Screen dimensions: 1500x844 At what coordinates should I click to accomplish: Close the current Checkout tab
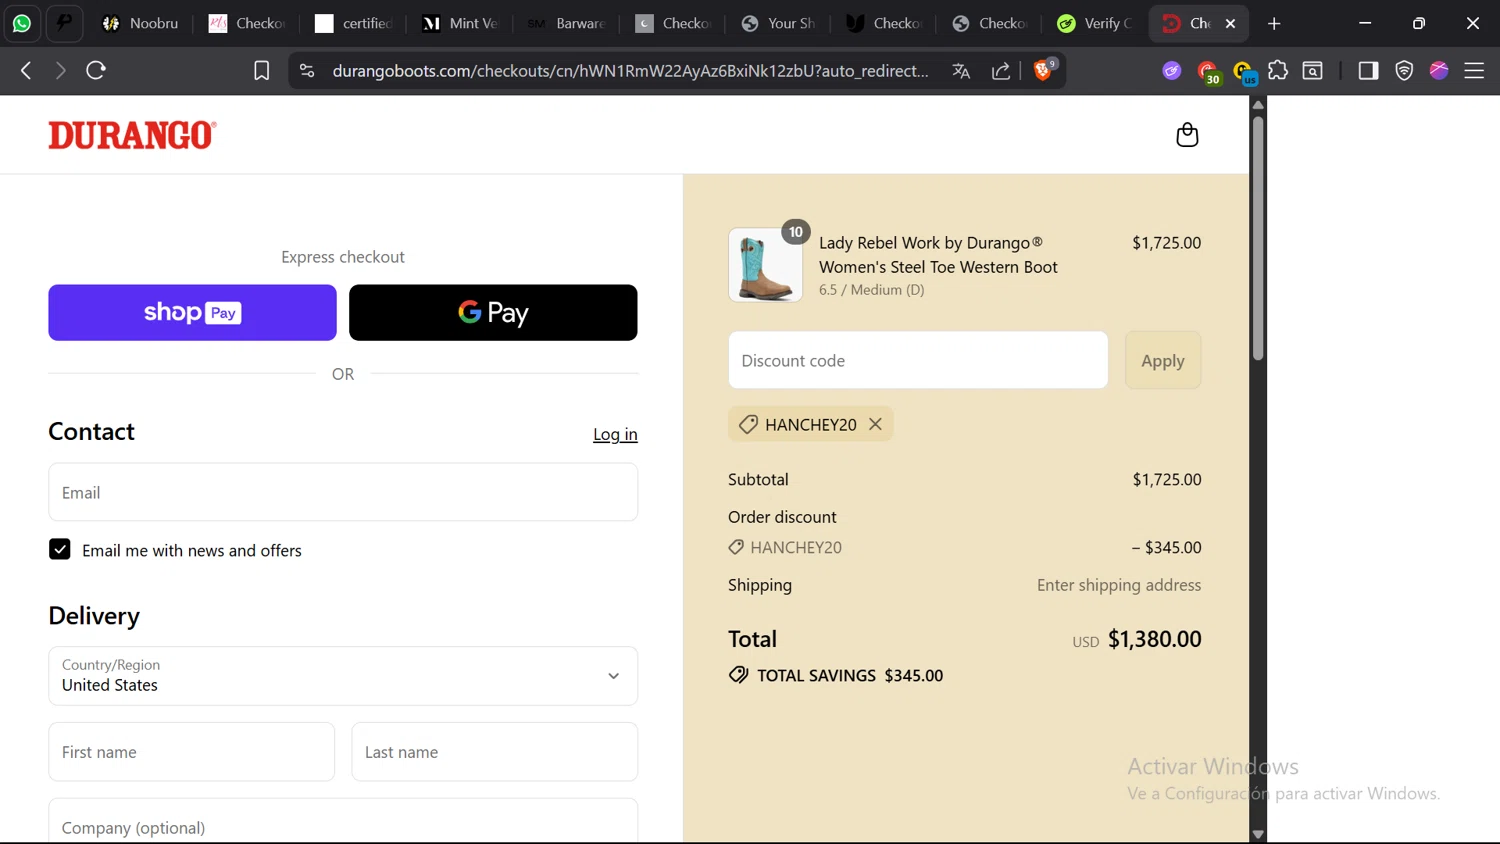tap(1230, 23)
